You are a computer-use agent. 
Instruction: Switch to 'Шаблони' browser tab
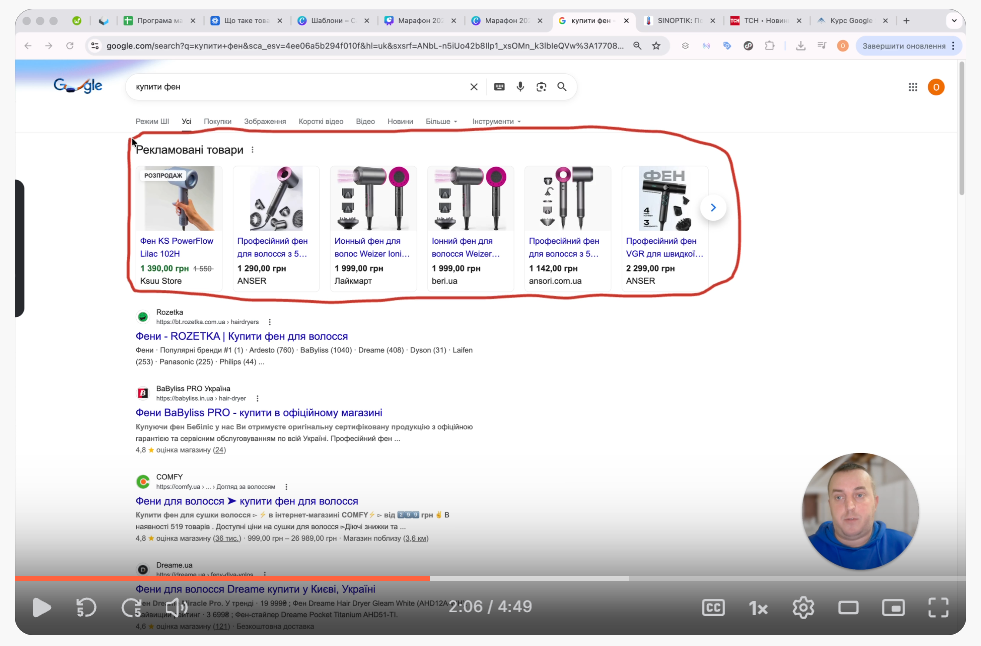click(332, 21)
